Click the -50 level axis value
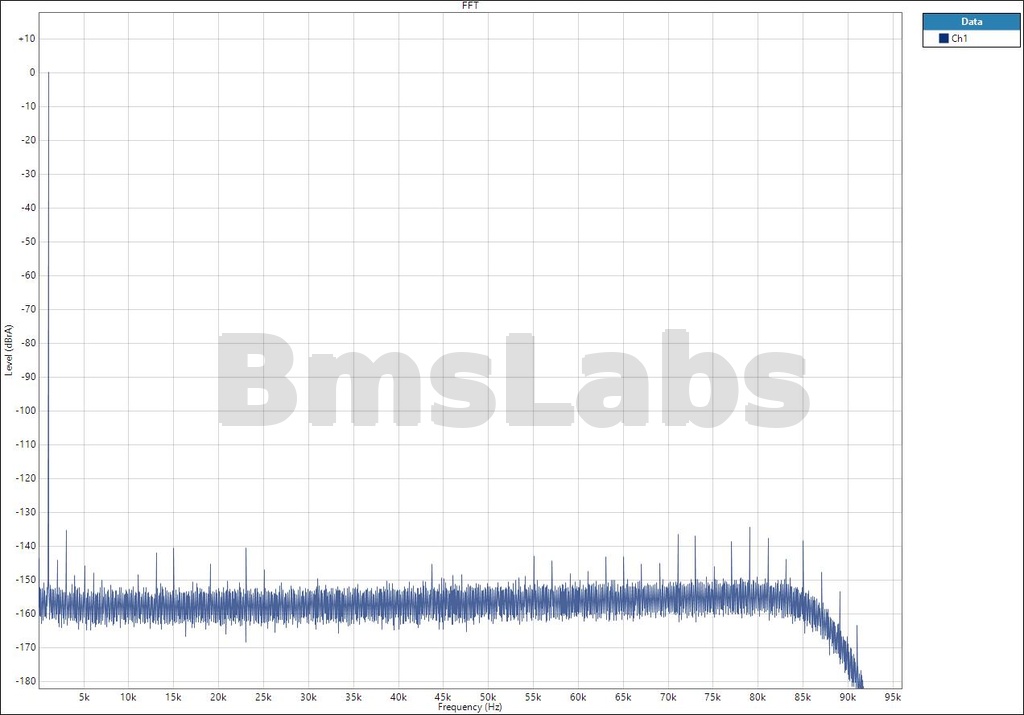1024x715 pixels. 28,242
